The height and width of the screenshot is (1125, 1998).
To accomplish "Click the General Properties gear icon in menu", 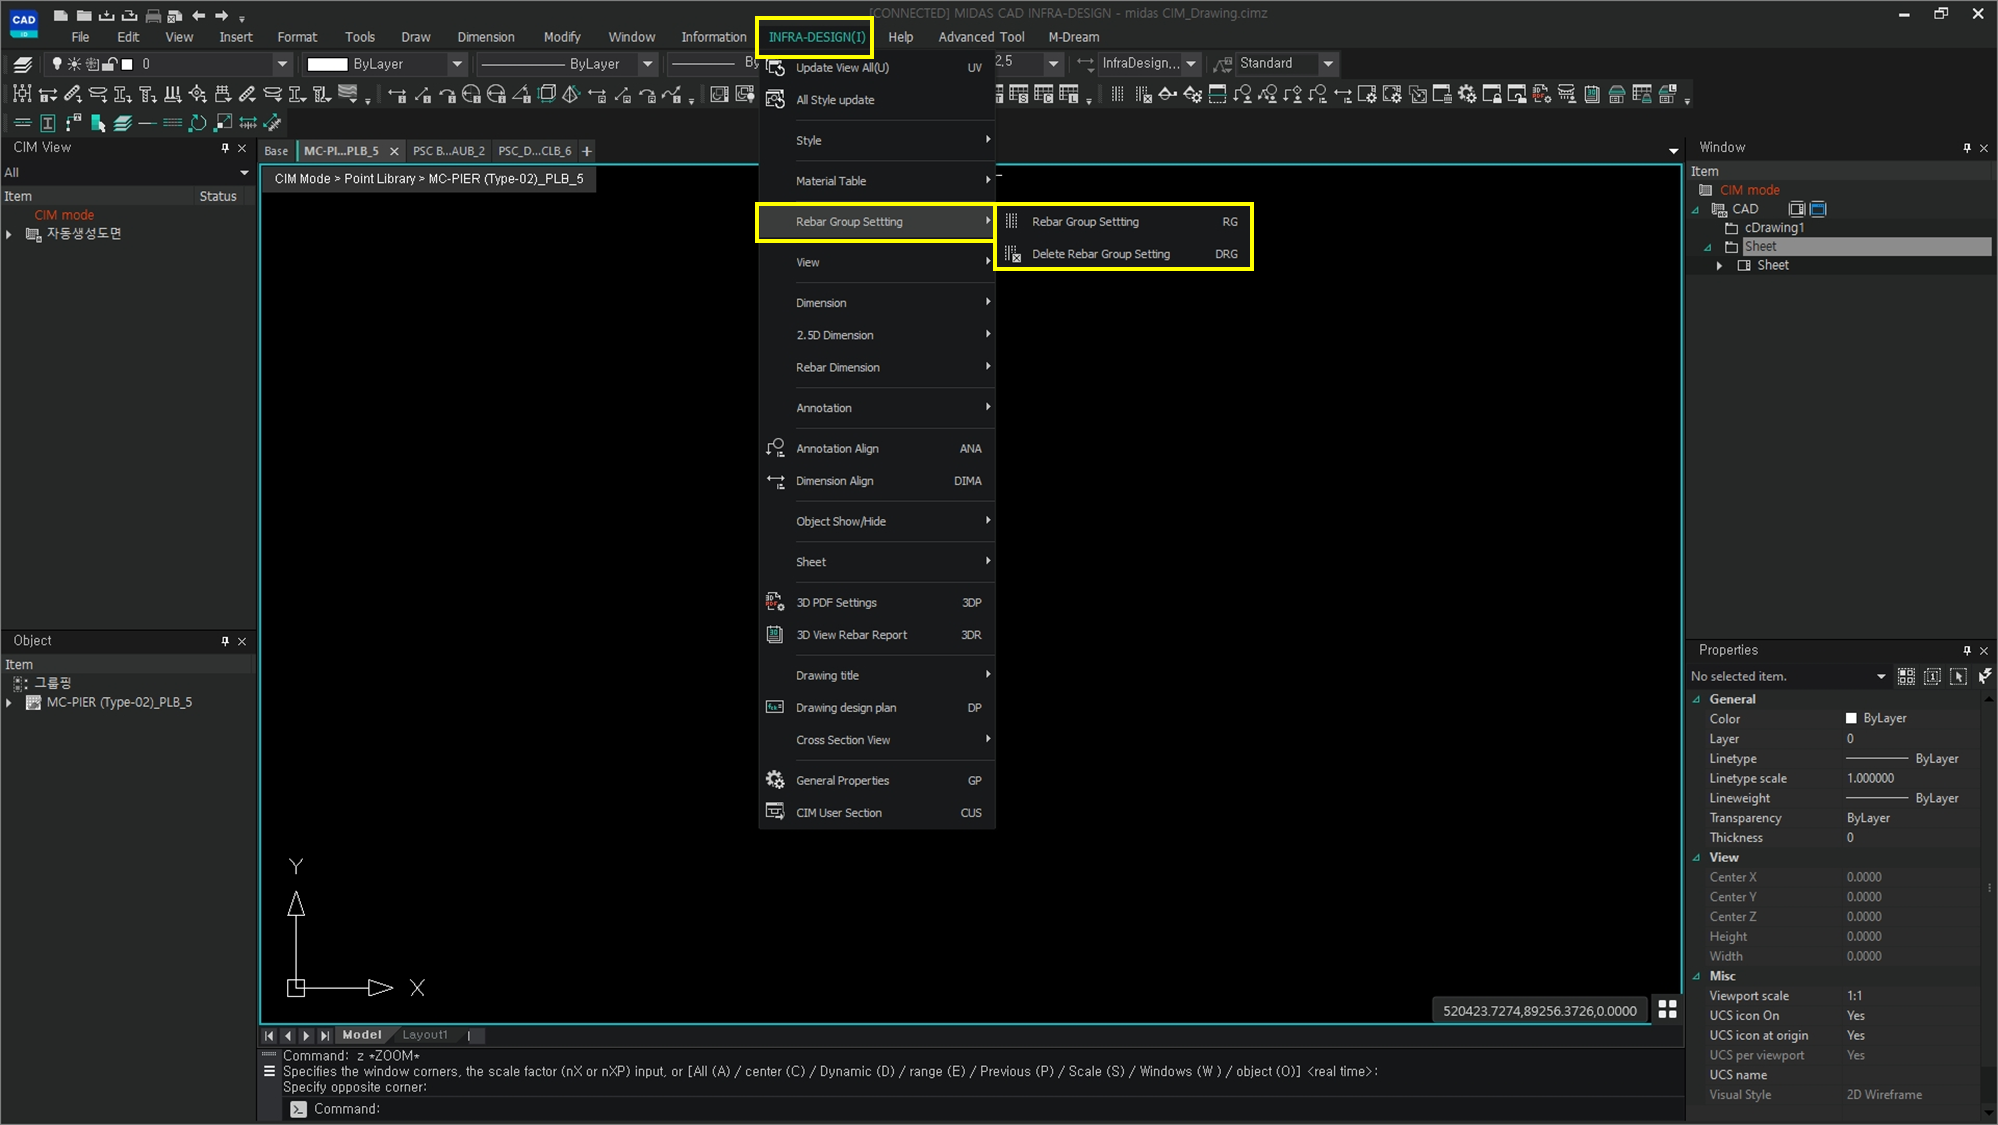I will [775, 780].
